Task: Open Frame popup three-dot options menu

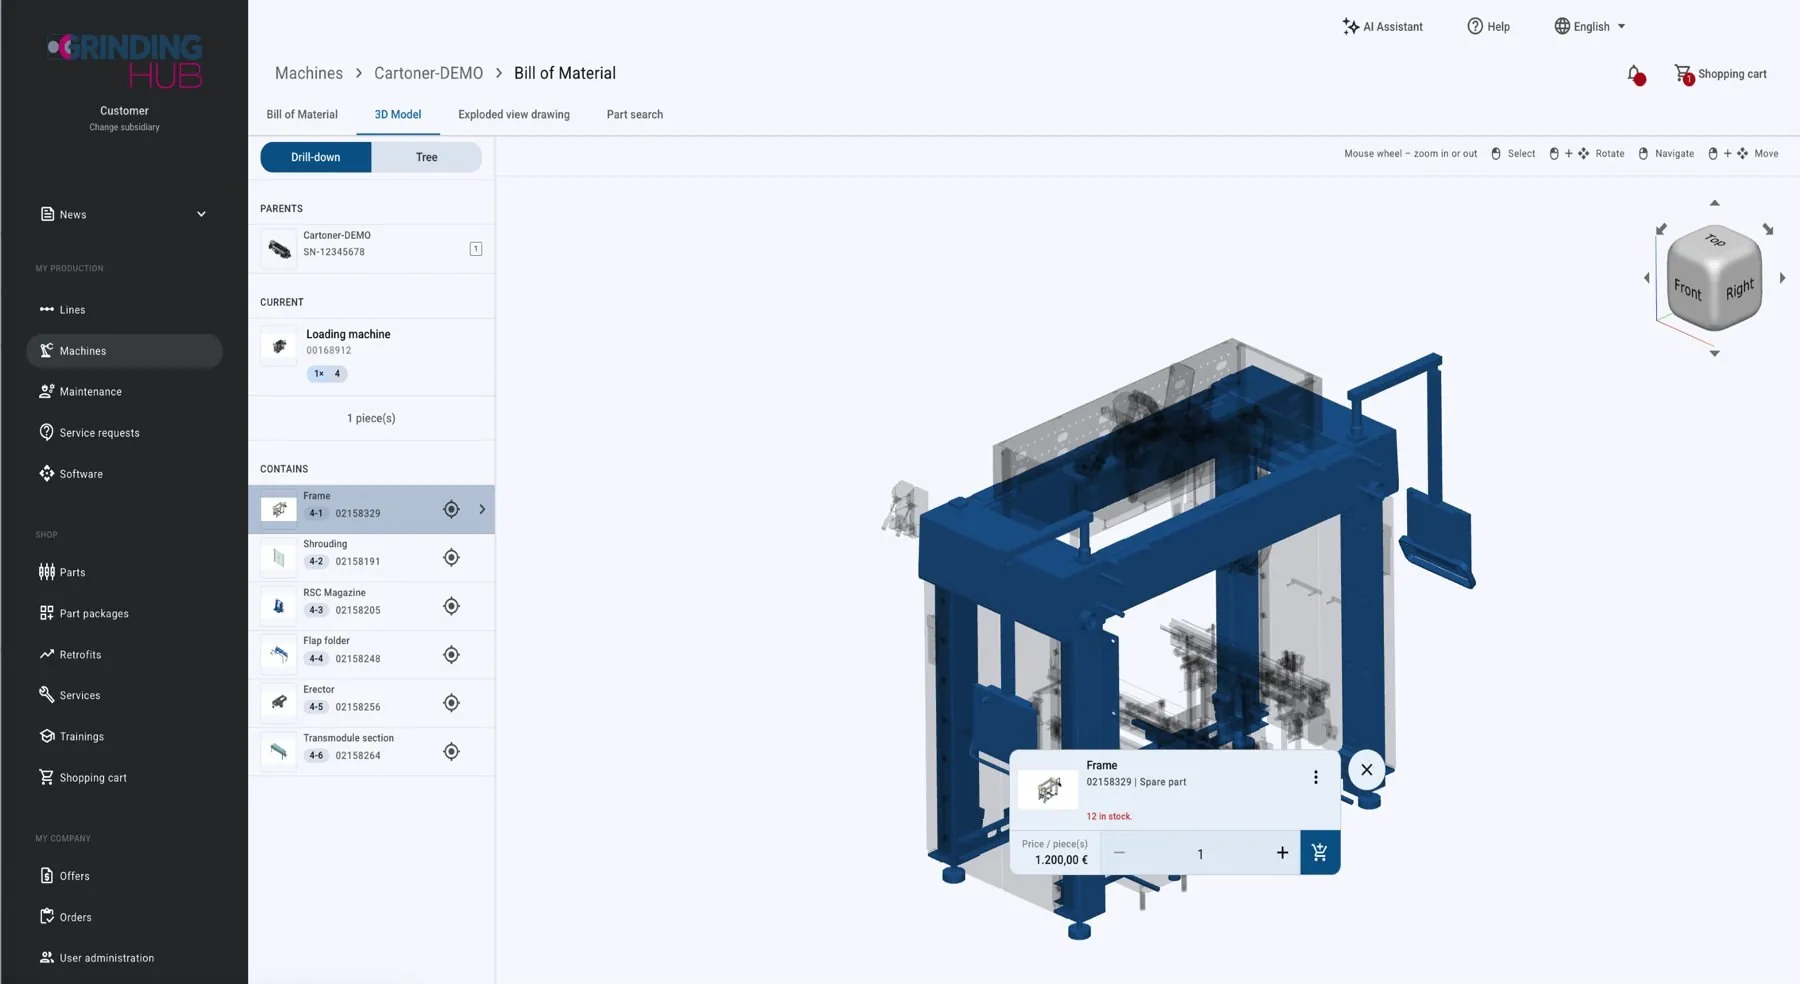Action: tap(1315, 777)
